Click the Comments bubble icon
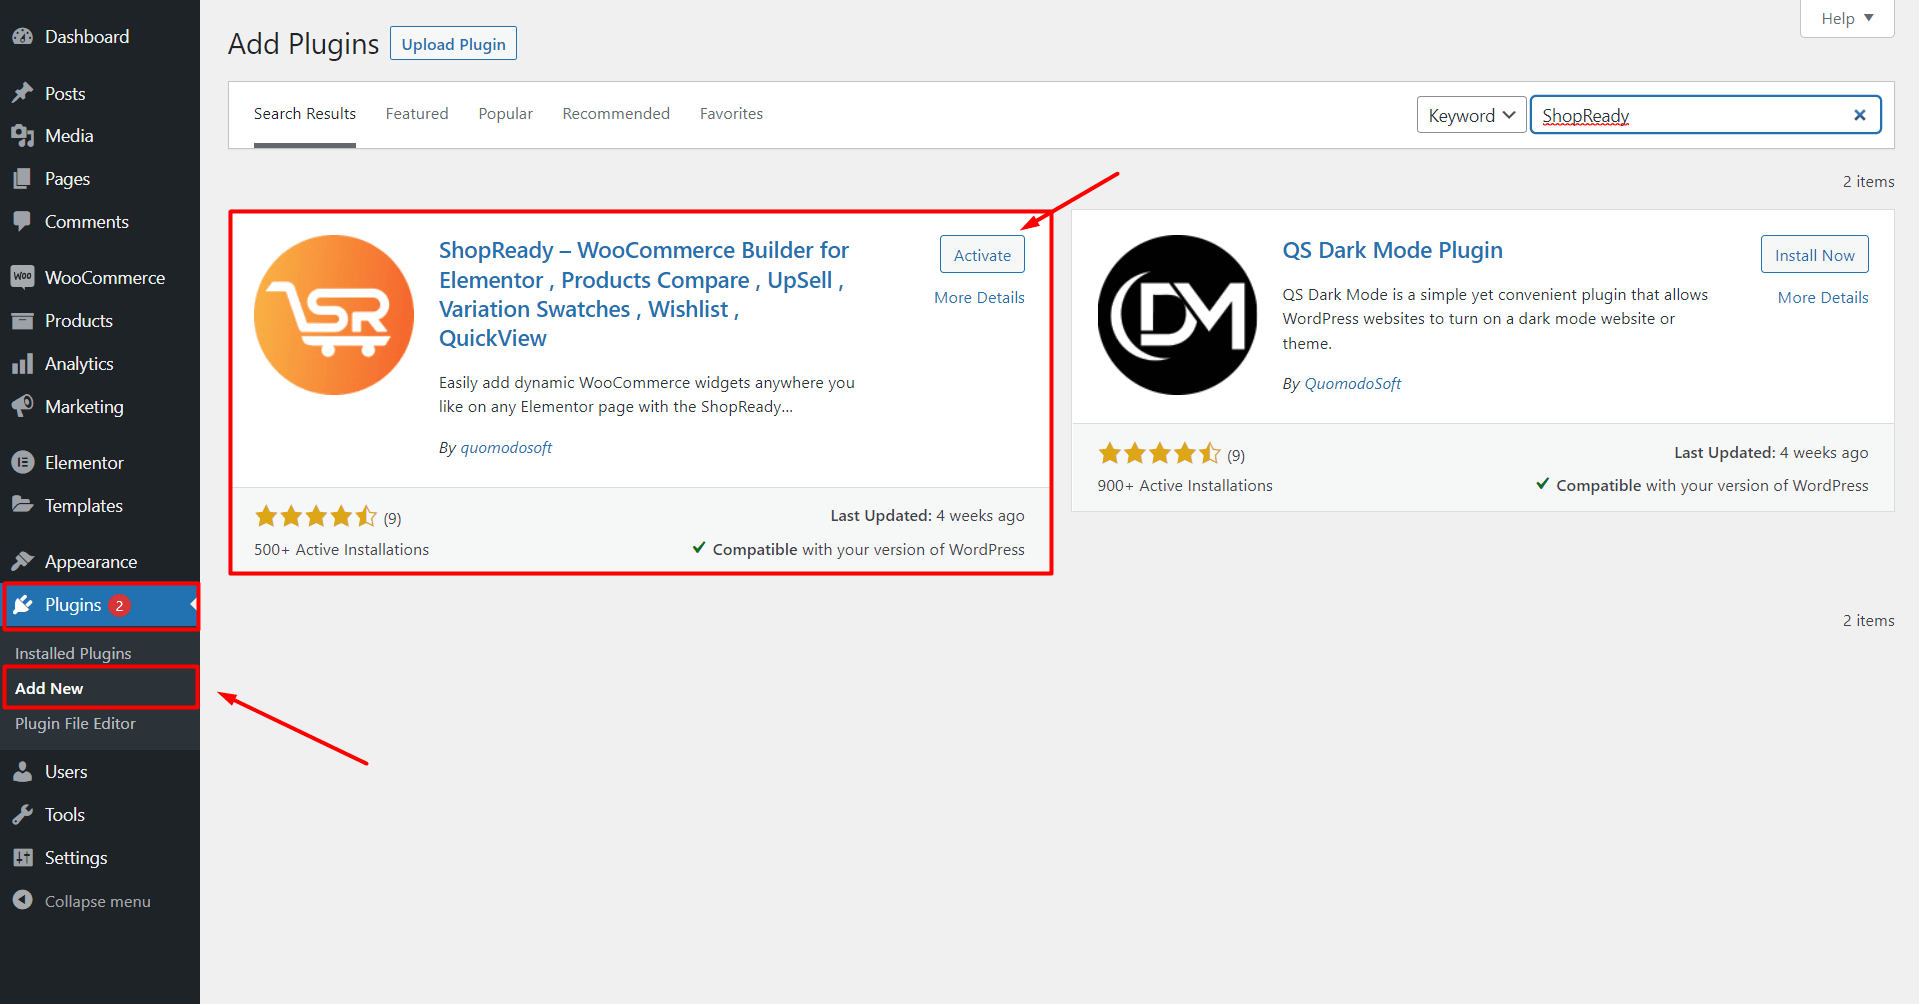 point(23,222)
